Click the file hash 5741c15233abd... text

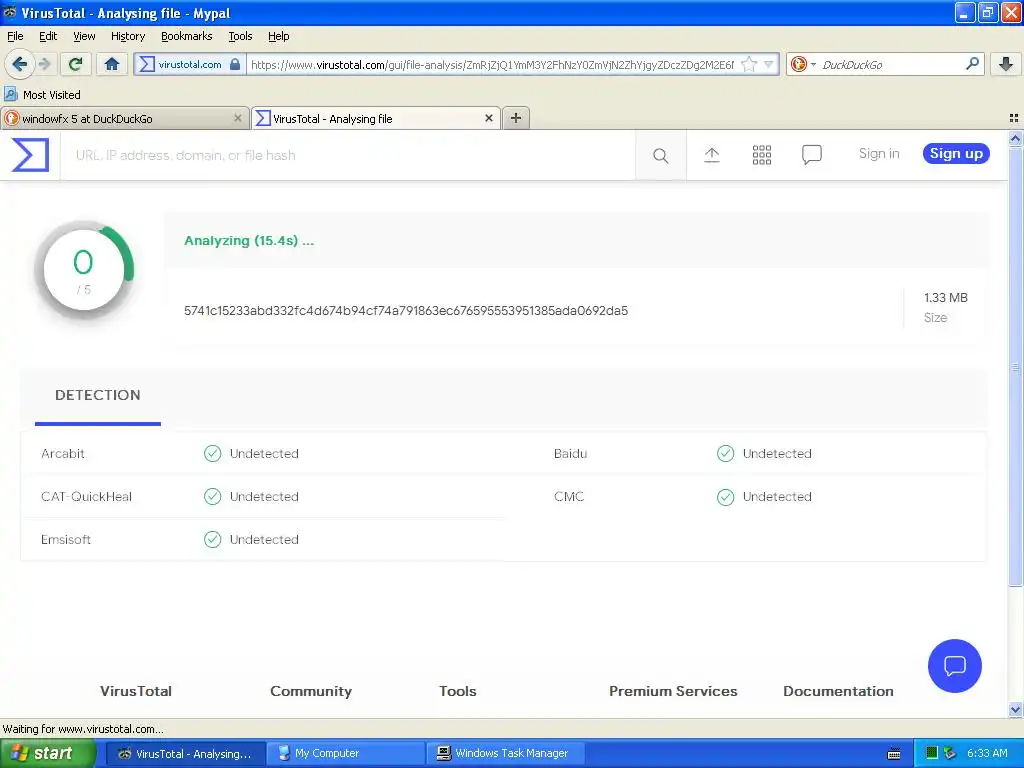coord(406,310)
